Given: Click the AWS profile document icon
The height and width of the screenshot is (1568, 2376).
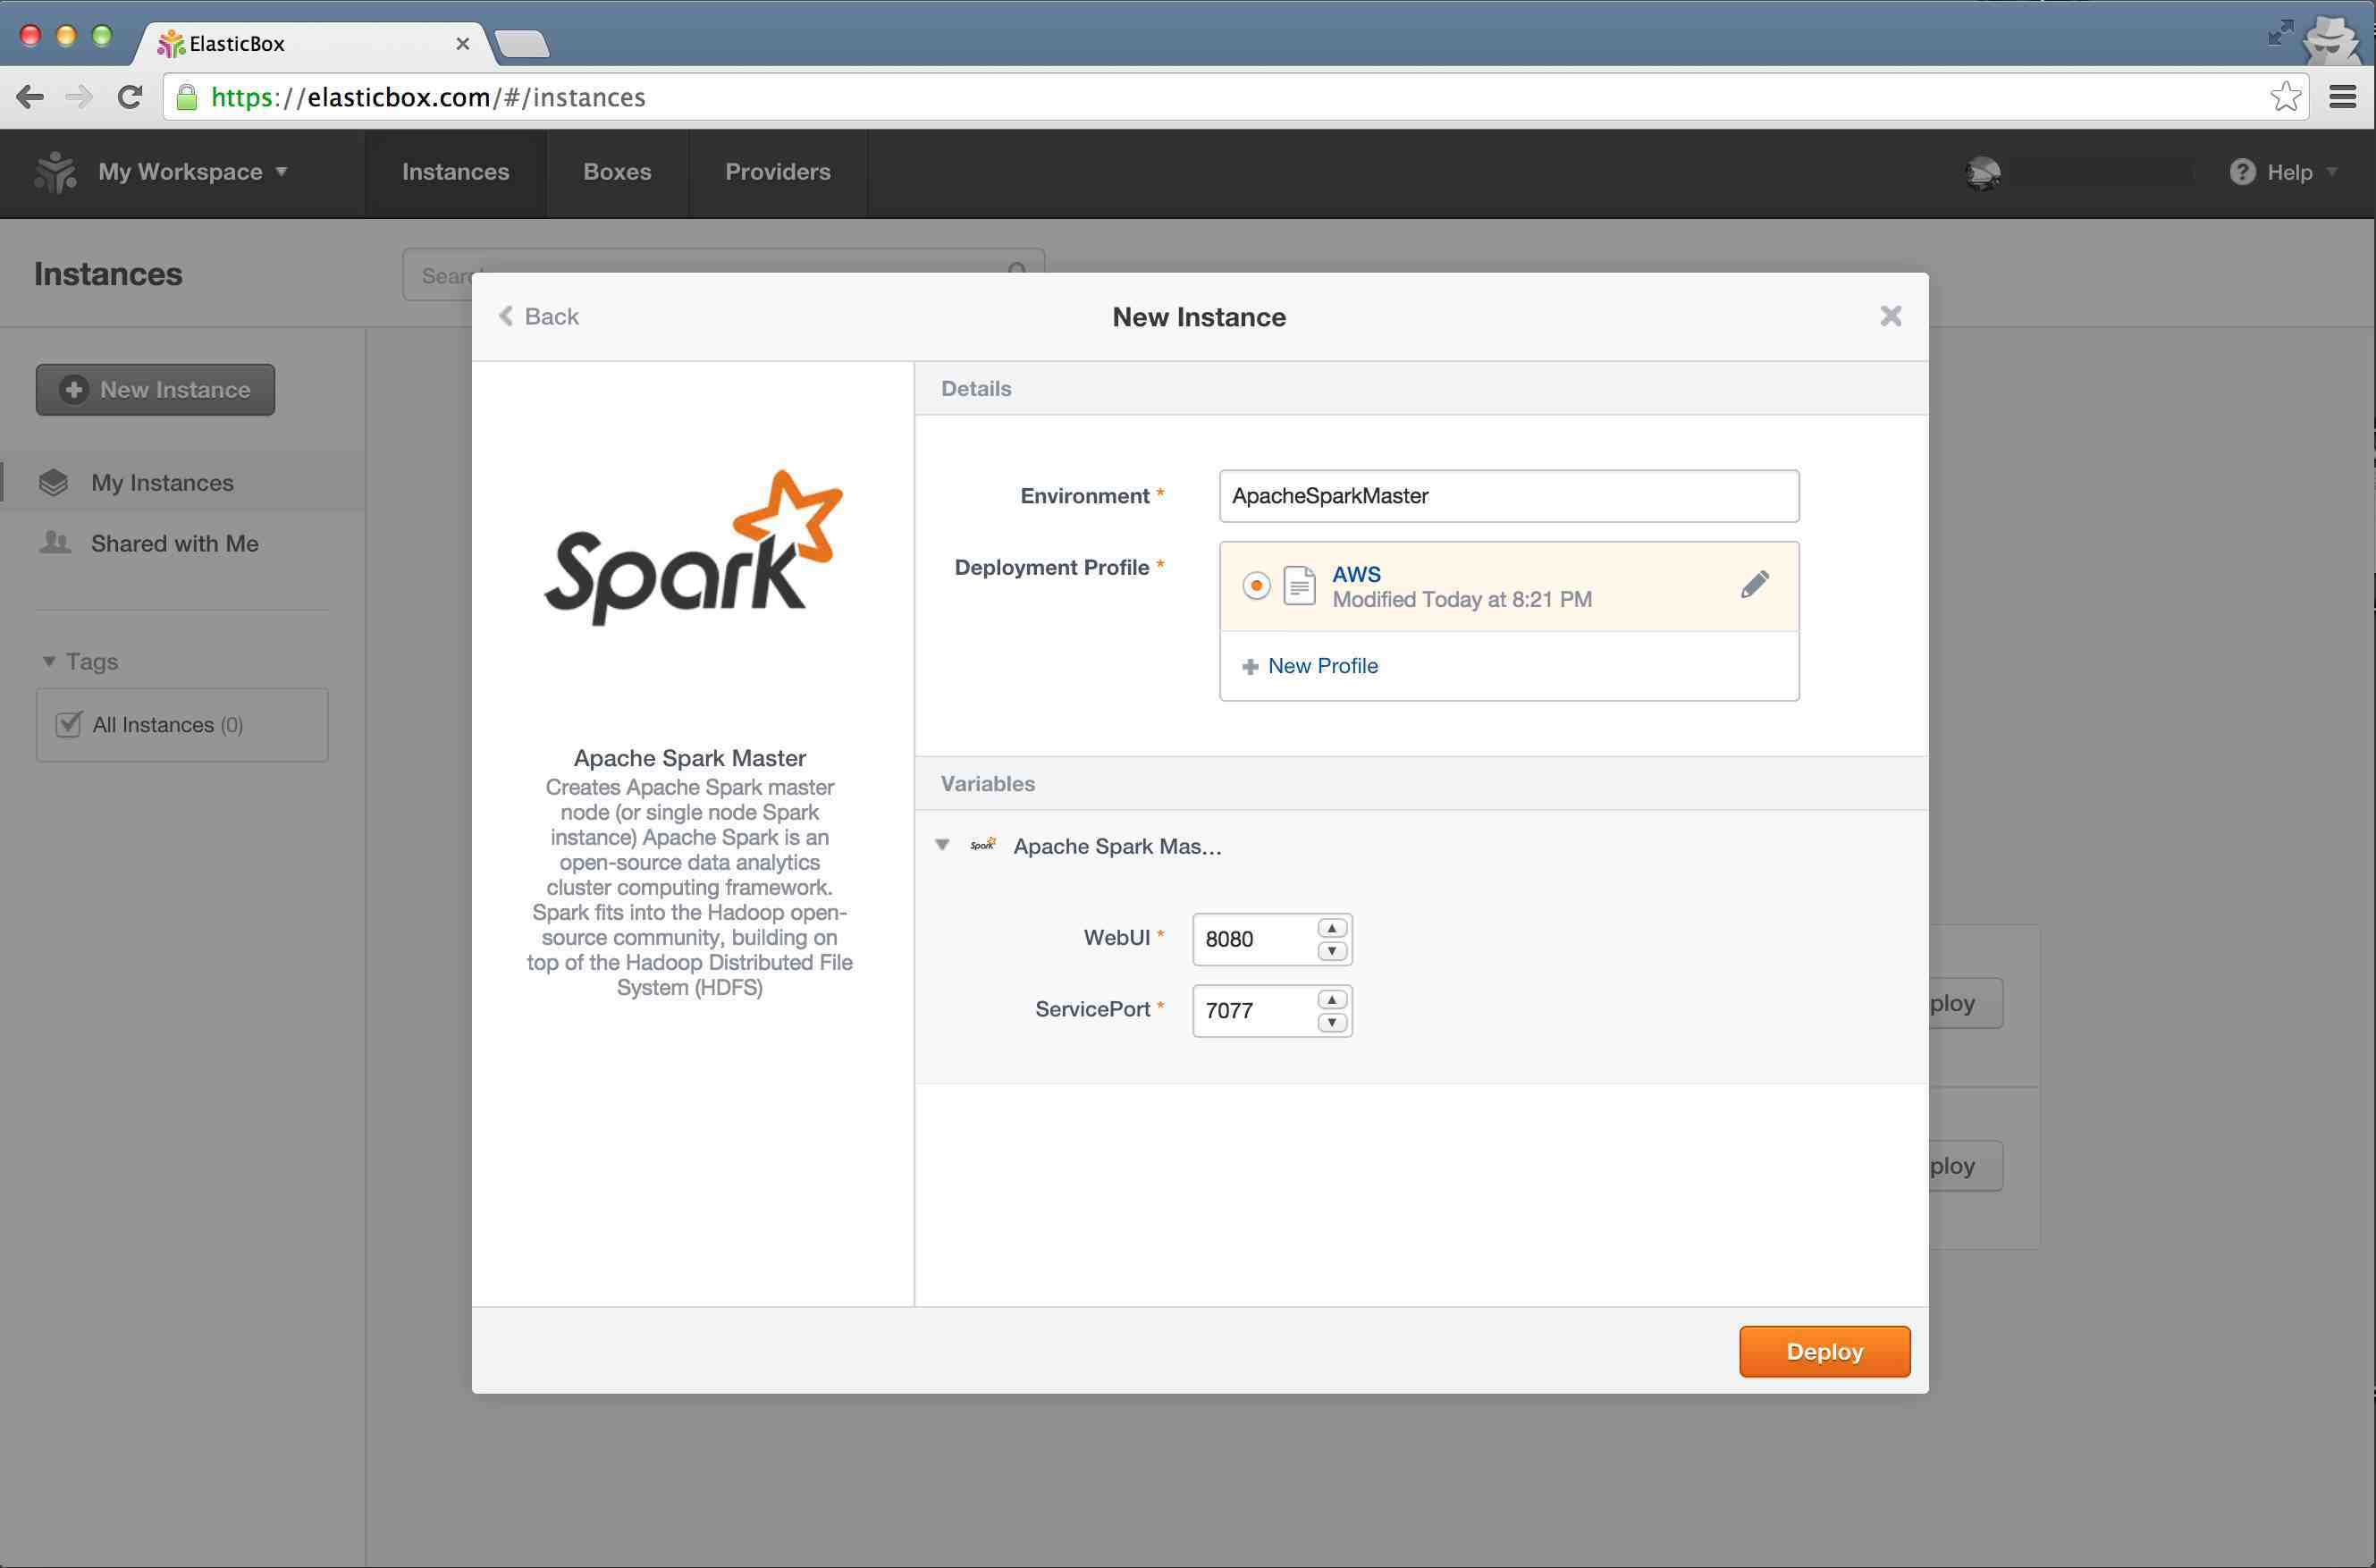Looking at the screenshot, I should [x=1299, y=586].
